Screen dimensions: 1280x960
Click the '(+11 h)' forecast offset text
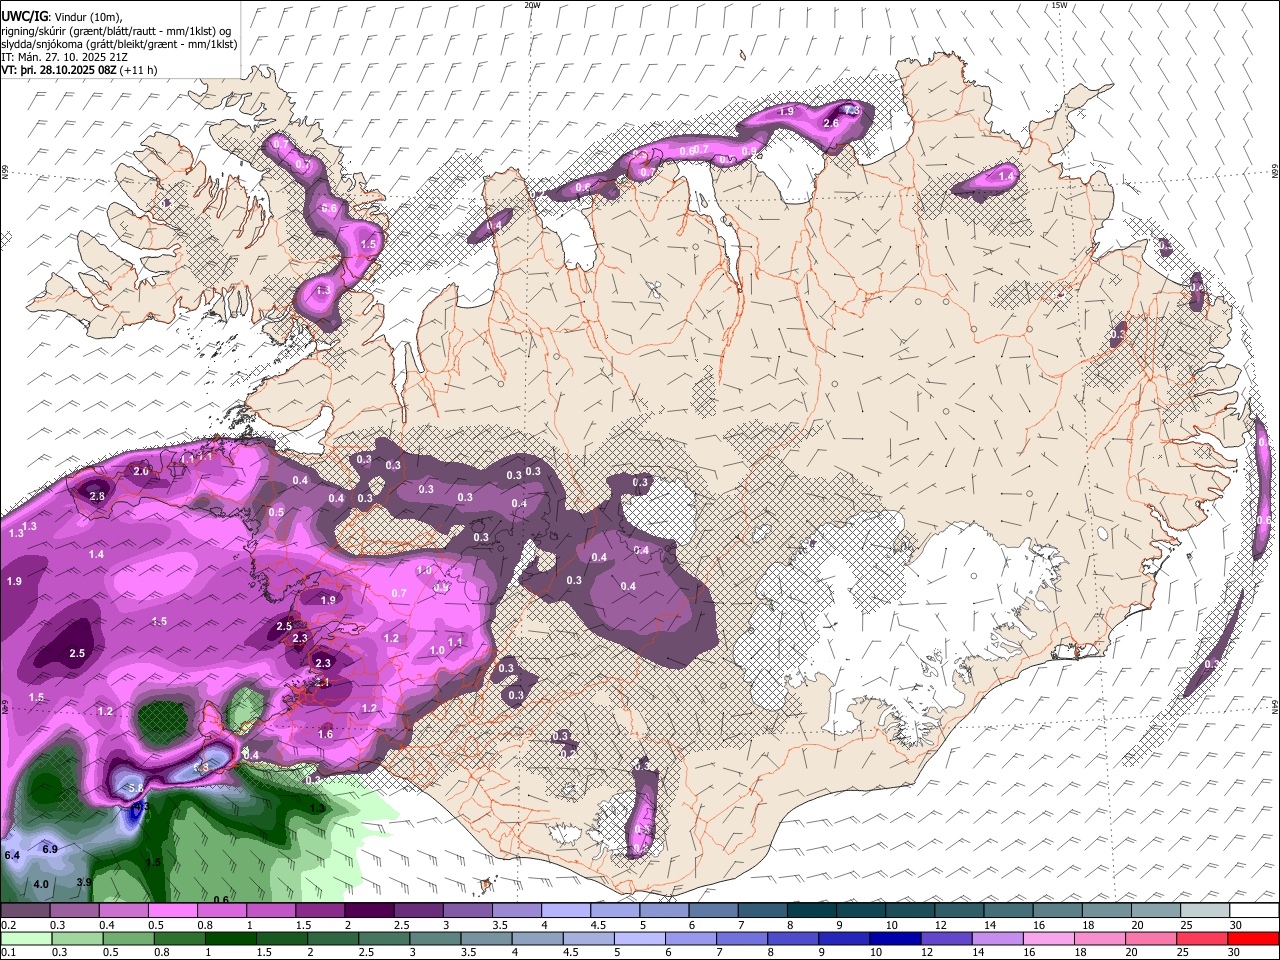(138, 70)
